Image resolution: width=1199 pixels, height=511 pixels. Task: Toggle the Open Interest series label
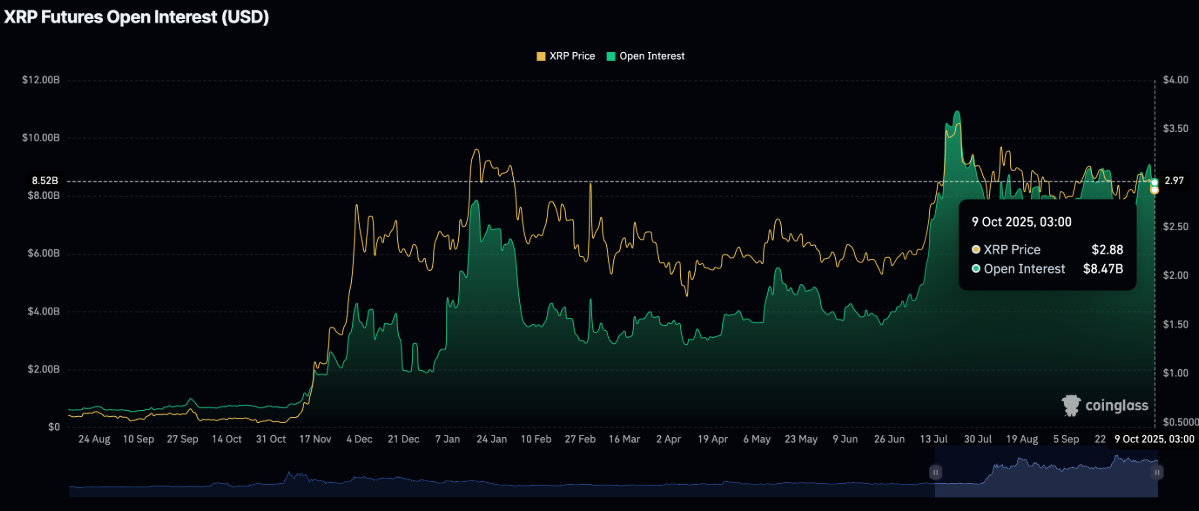tap(651, 57)
